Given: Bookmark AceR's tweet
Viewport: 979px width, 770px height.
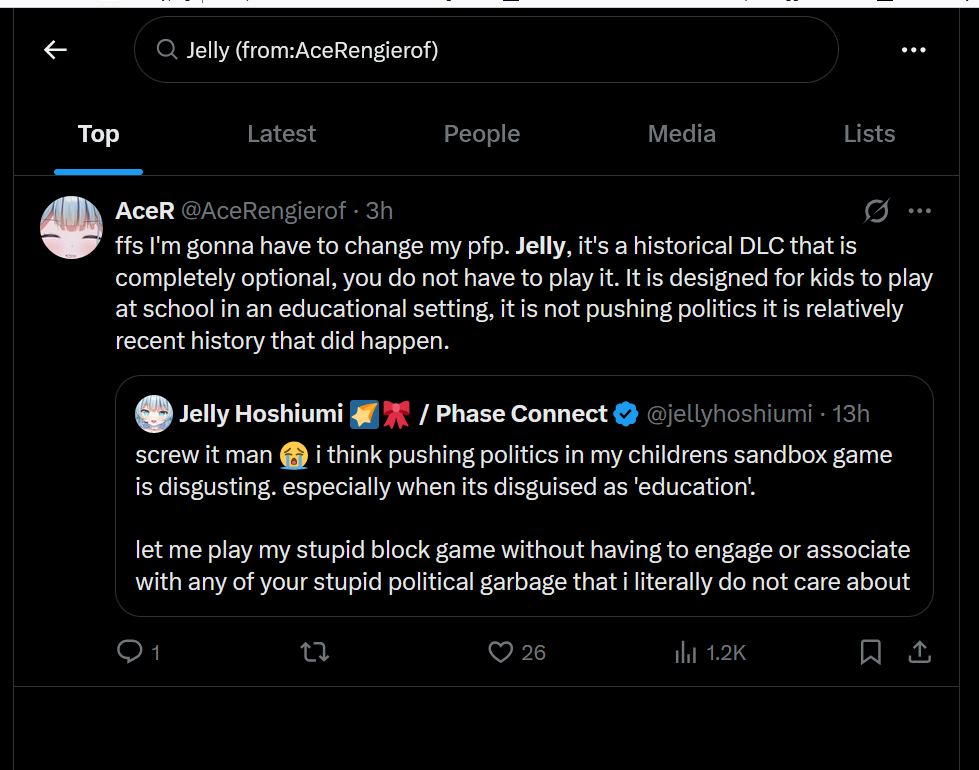Looking at the screenshot, I should 870,652.
